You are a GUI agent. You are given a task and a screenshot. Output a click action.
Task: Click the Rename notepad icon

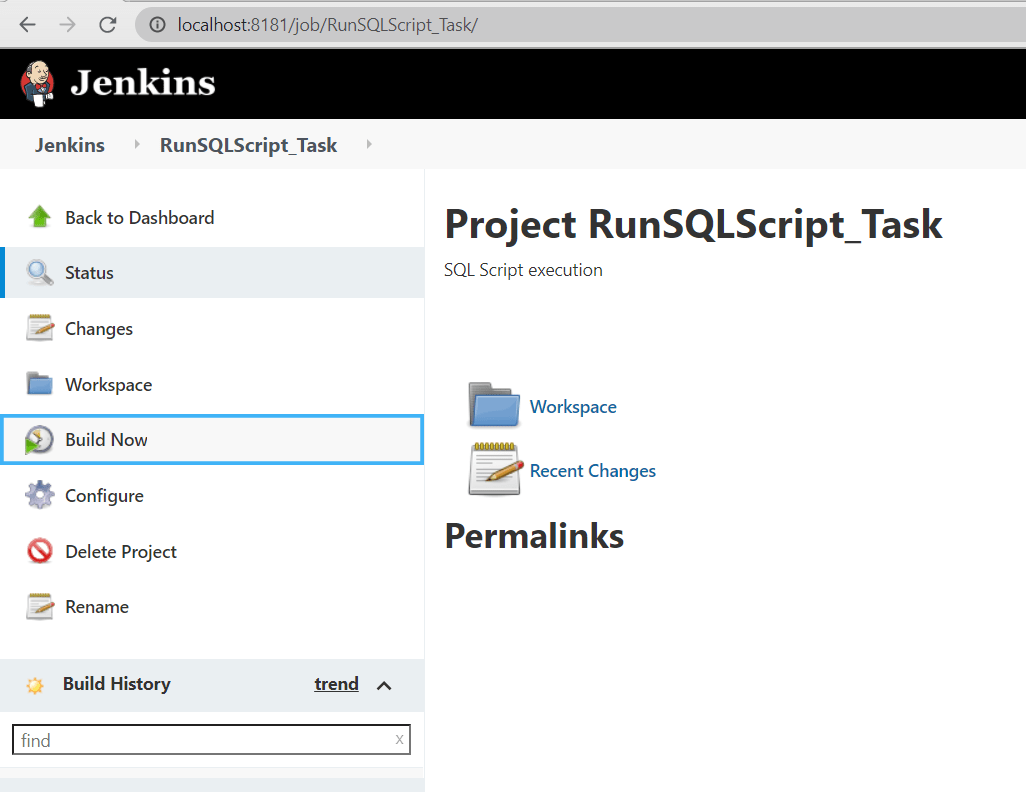pyautogui.click(x=40, y=607)
